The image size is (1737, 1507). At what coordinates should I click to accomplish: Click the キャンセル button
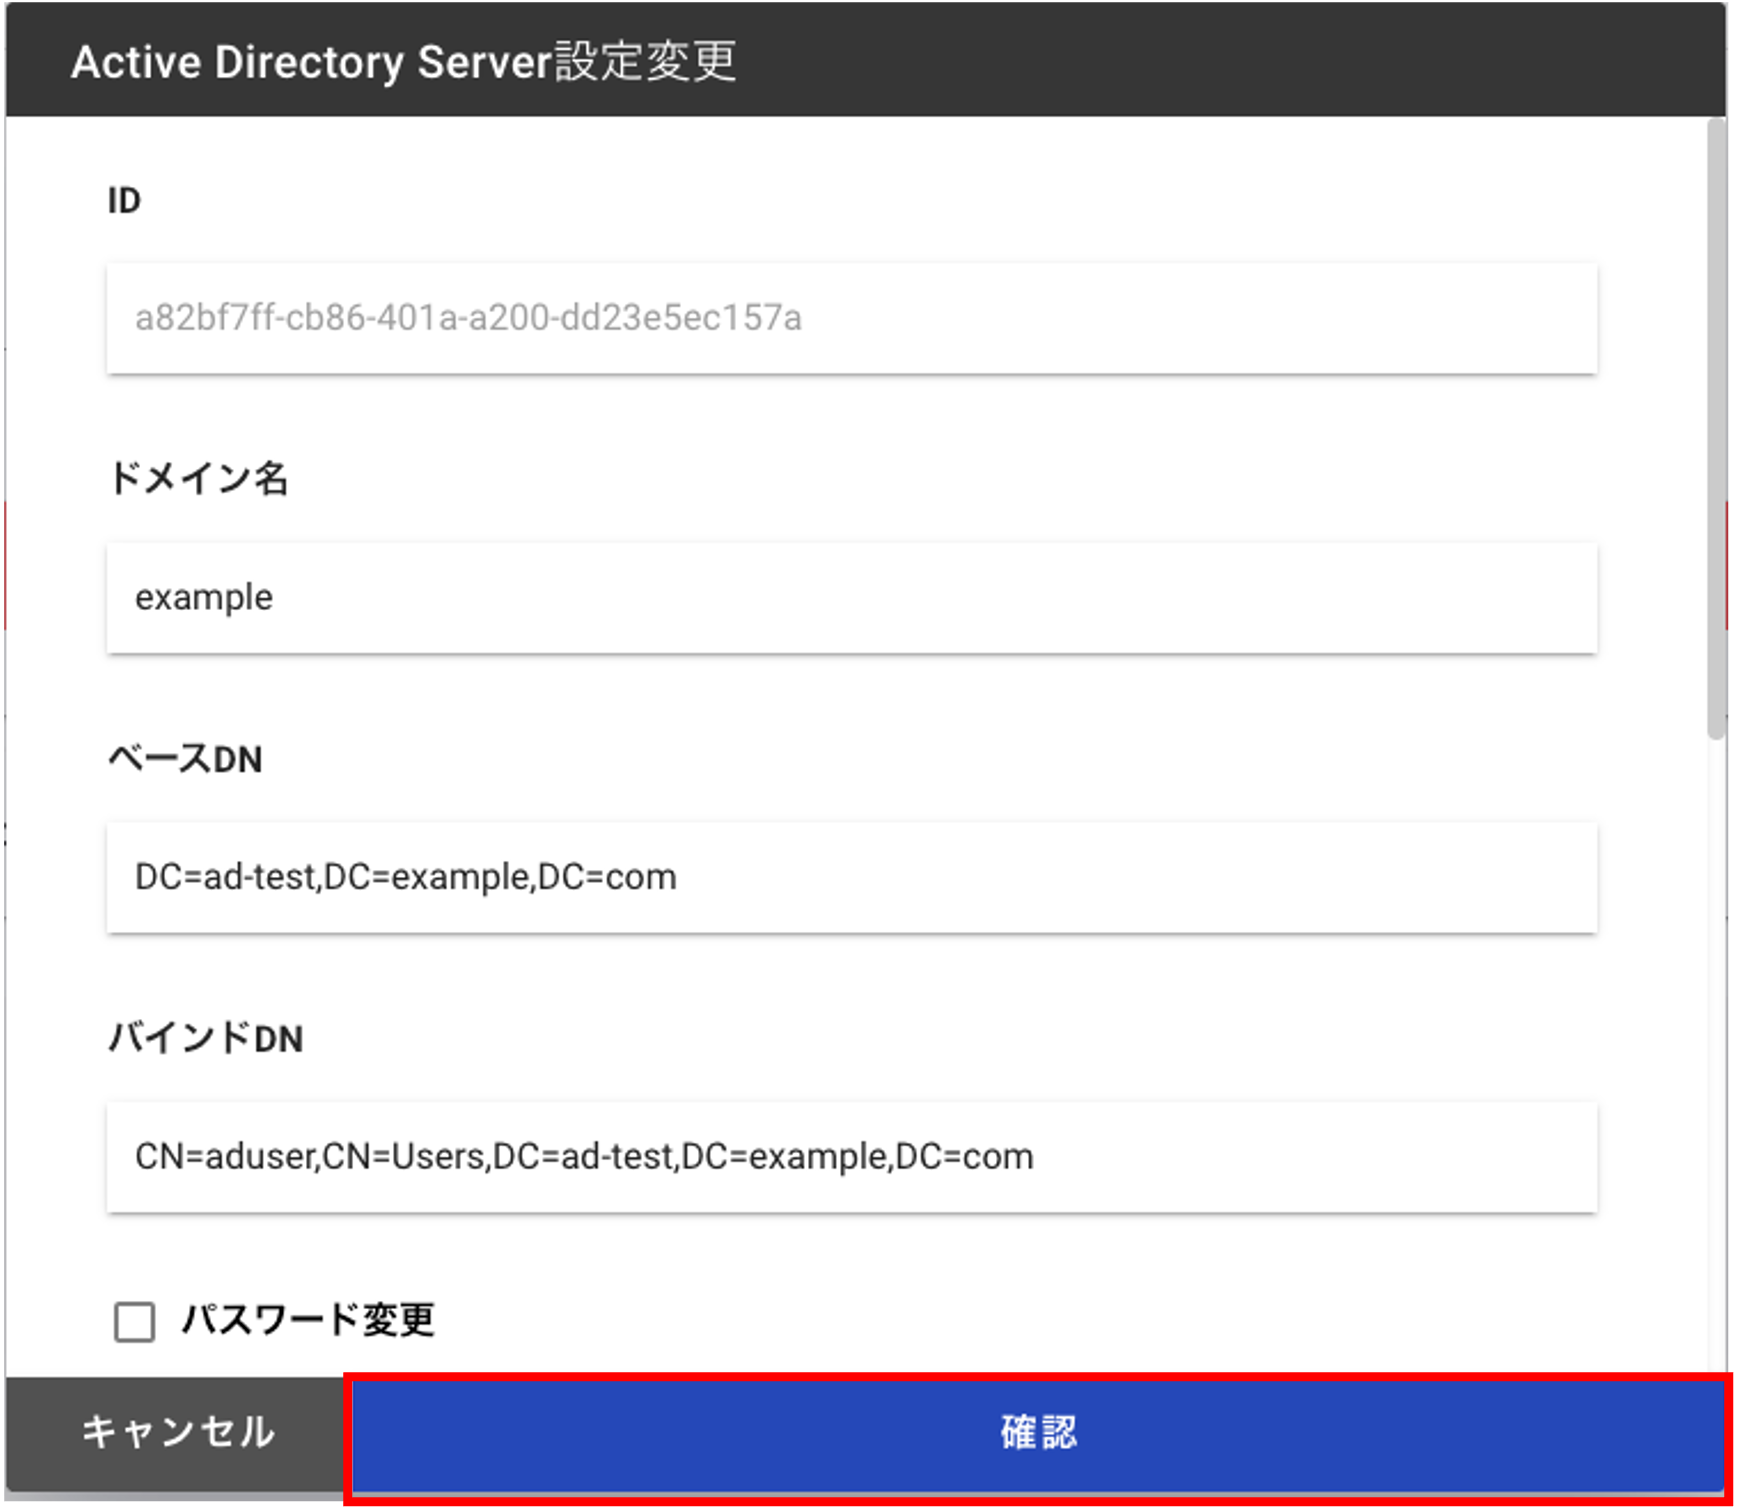click(x=178, y=1433)
